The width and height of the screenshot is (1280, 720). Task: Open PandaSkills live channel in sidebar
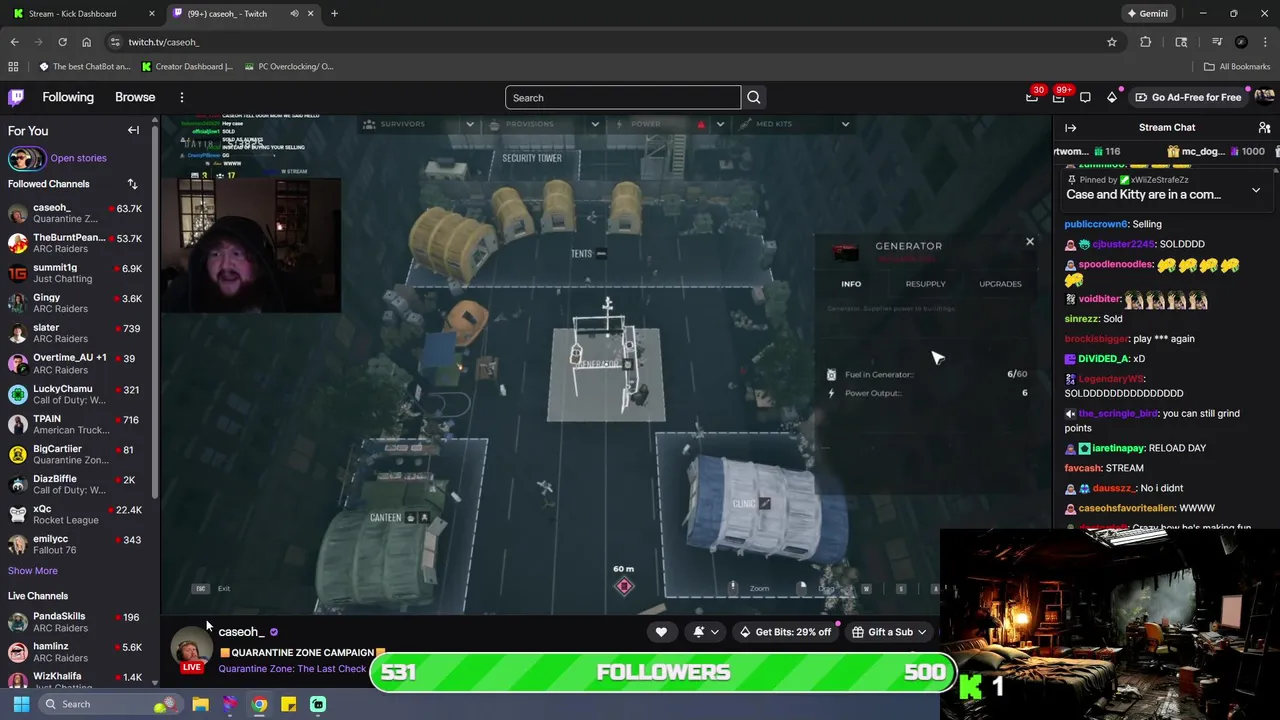click(x=78, y=622)
